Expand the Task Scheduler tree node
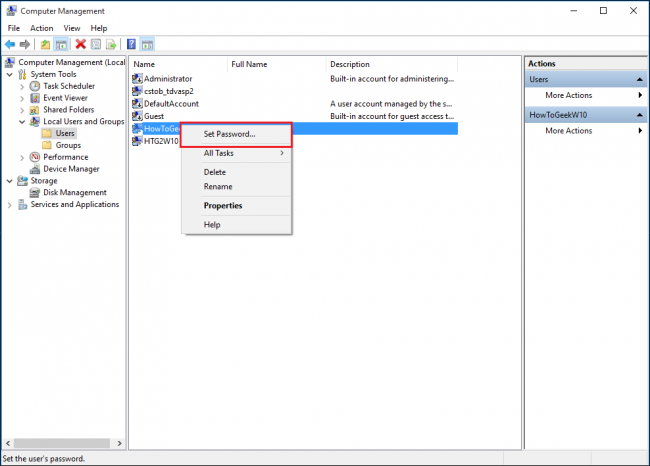 click(21, 86)
